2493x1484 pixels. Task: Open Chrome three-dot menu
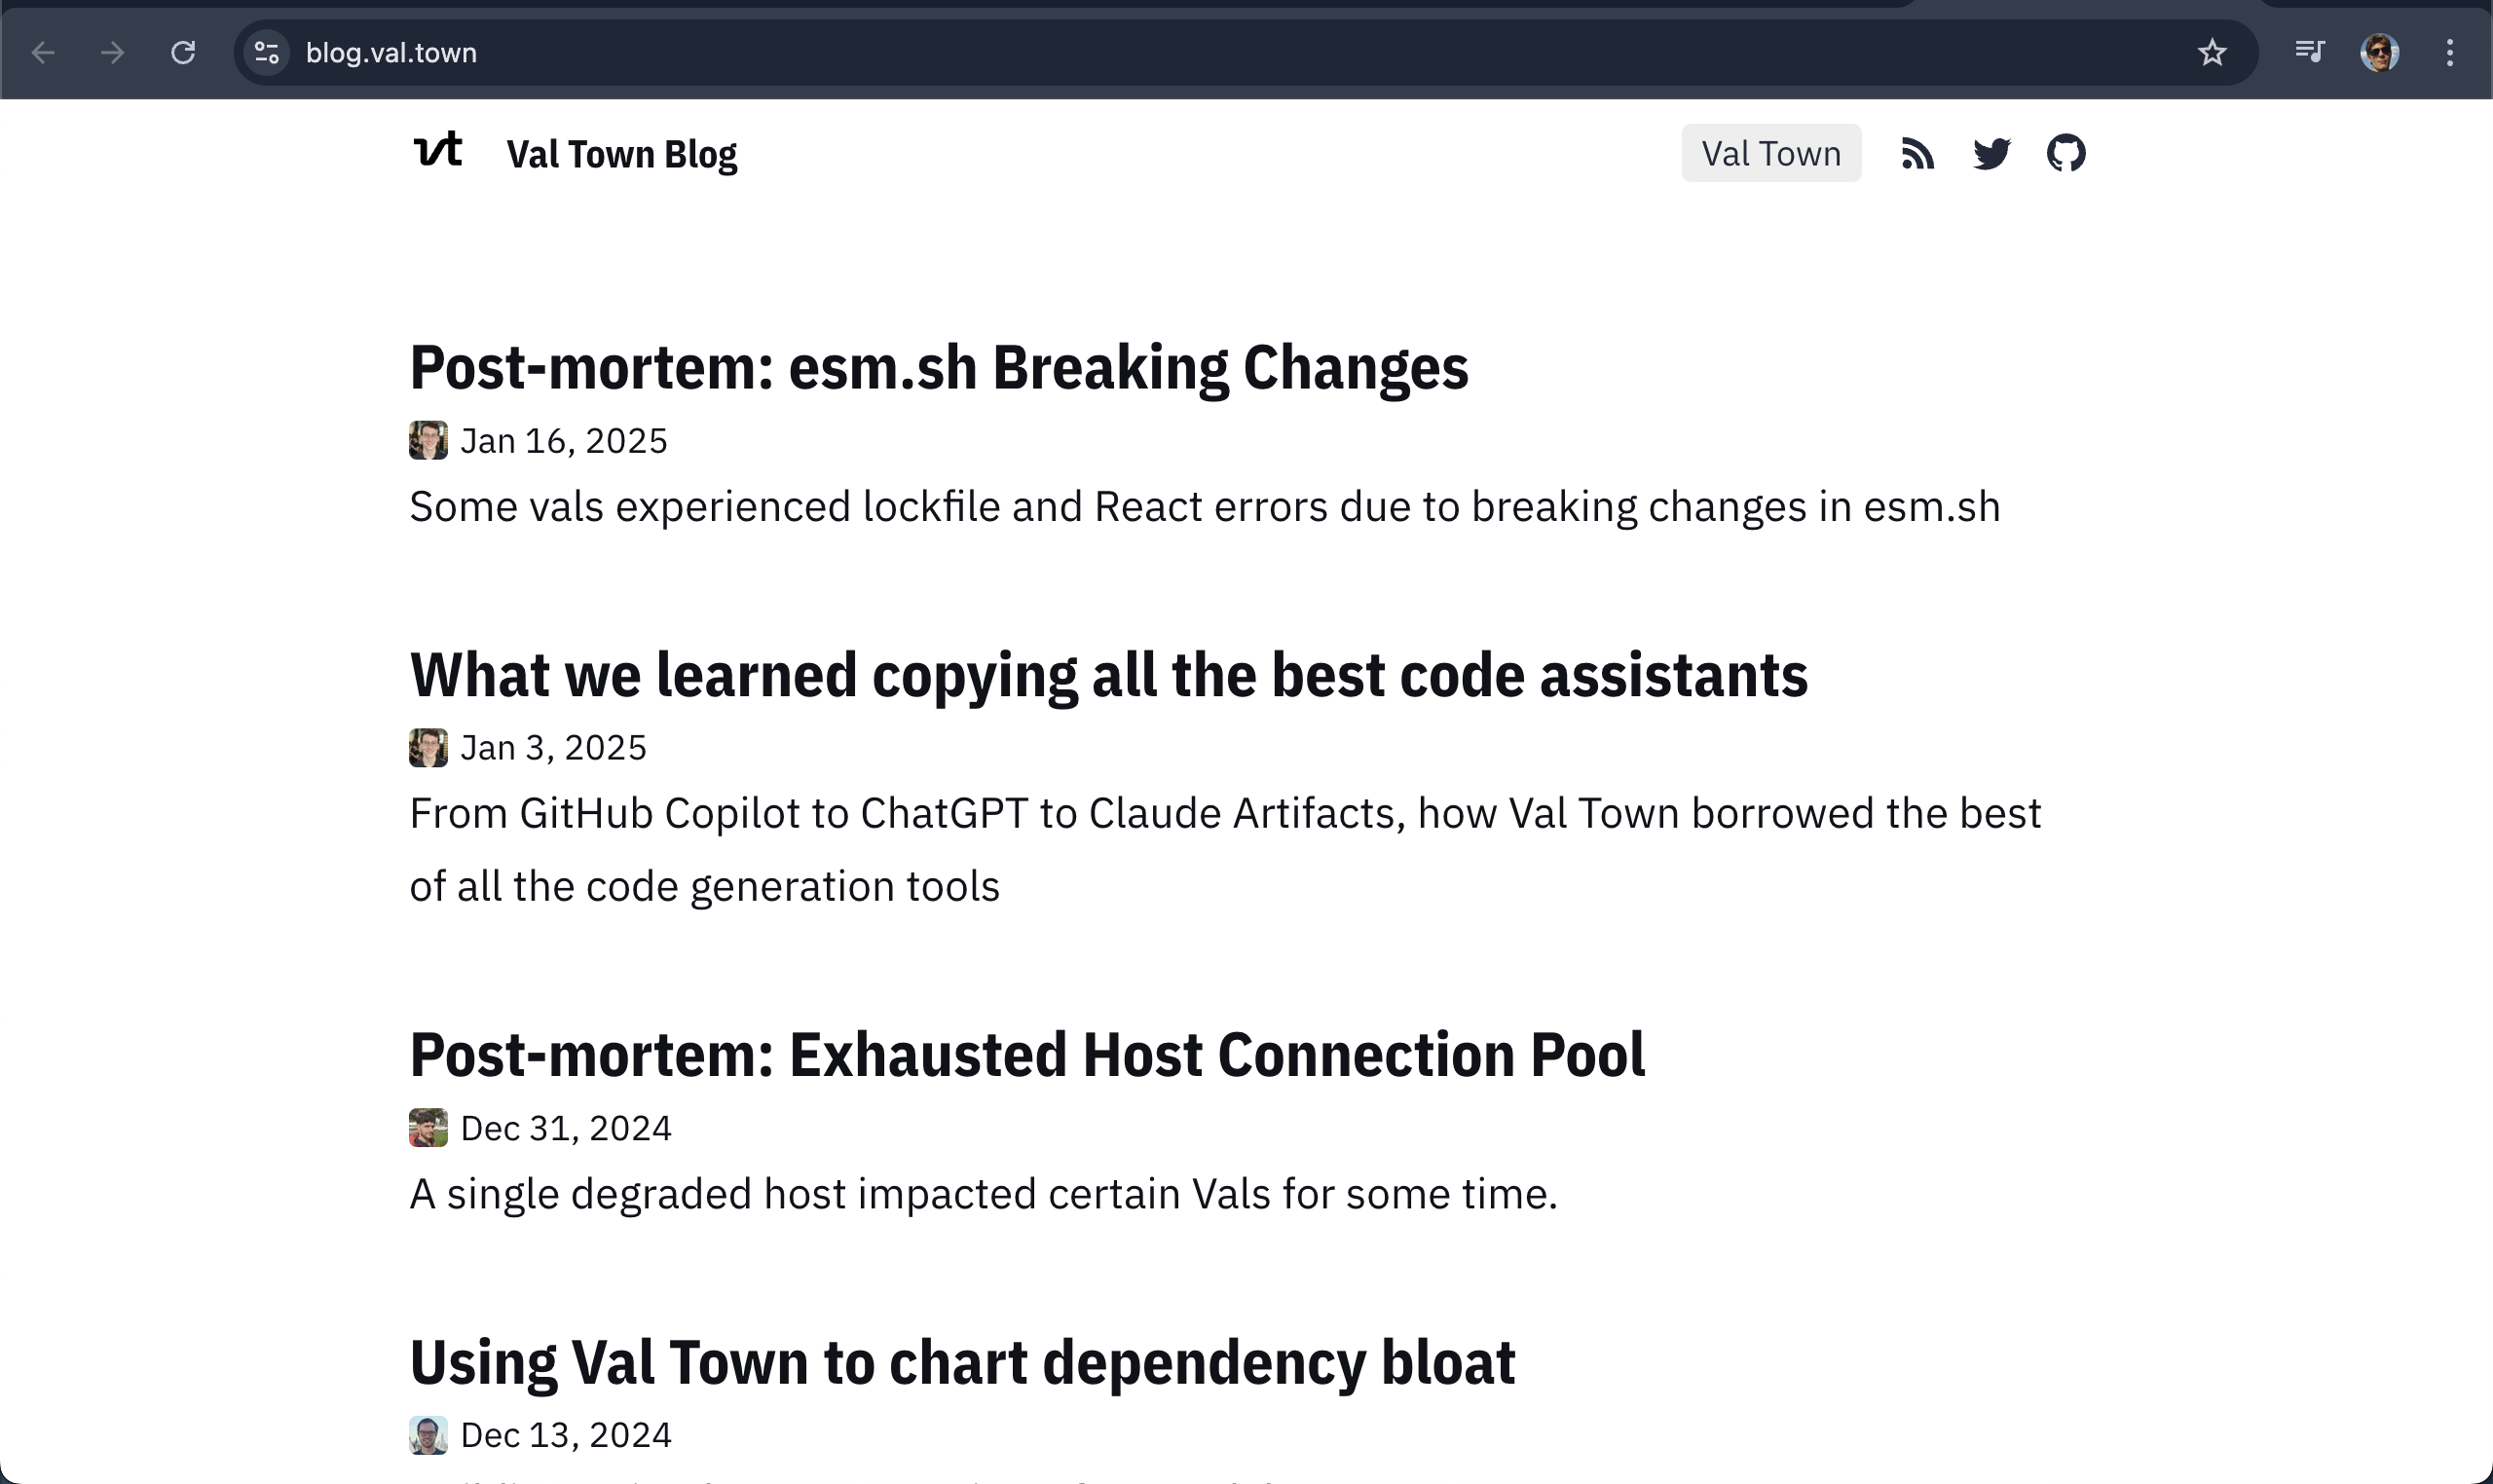(2450, 52)
